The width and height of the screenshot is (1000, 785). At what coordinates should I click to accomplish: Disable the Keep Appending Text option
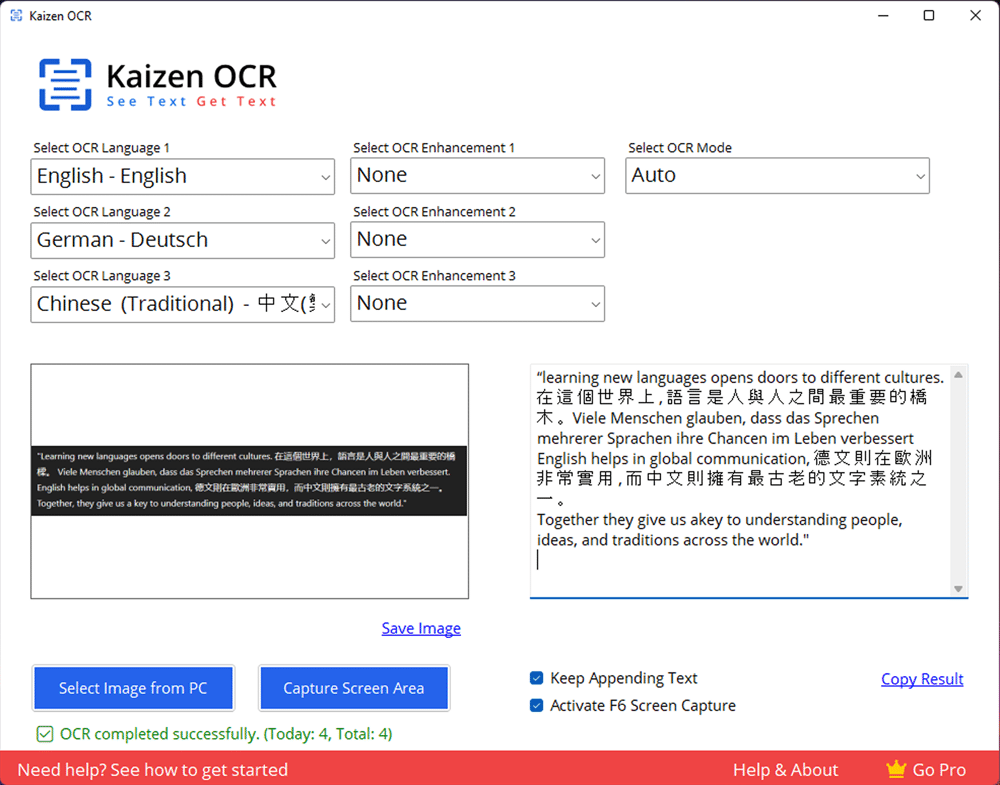536,678
